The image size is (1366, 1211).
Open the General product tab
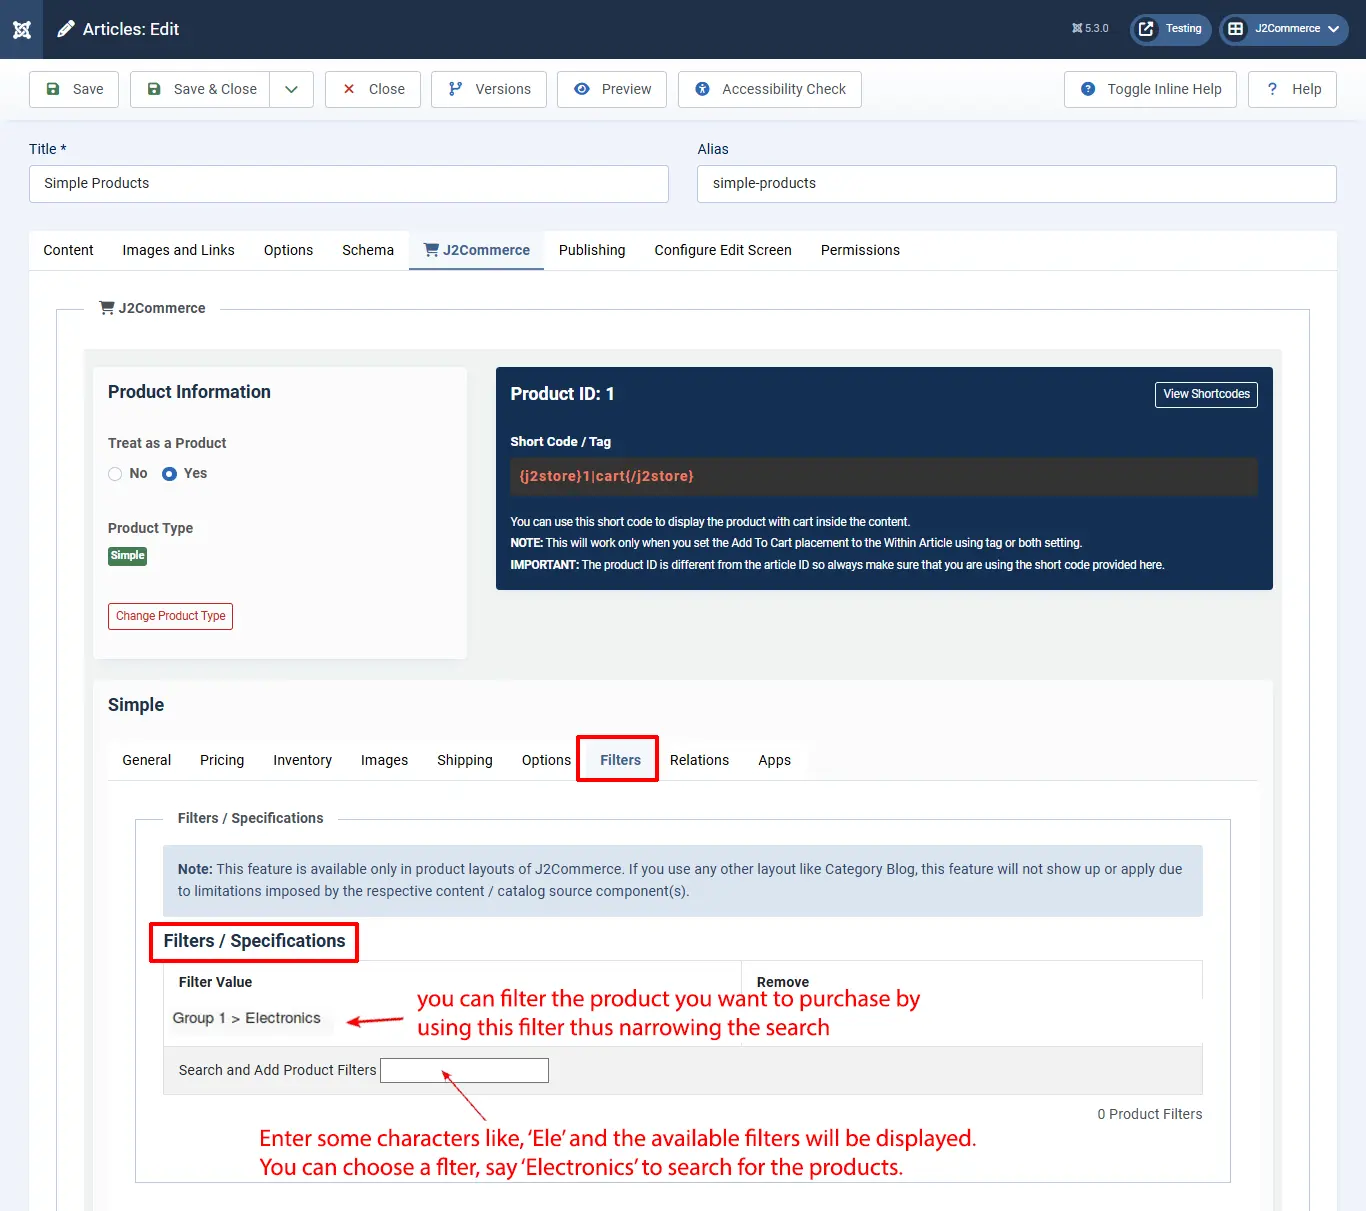tap(147, 760)
